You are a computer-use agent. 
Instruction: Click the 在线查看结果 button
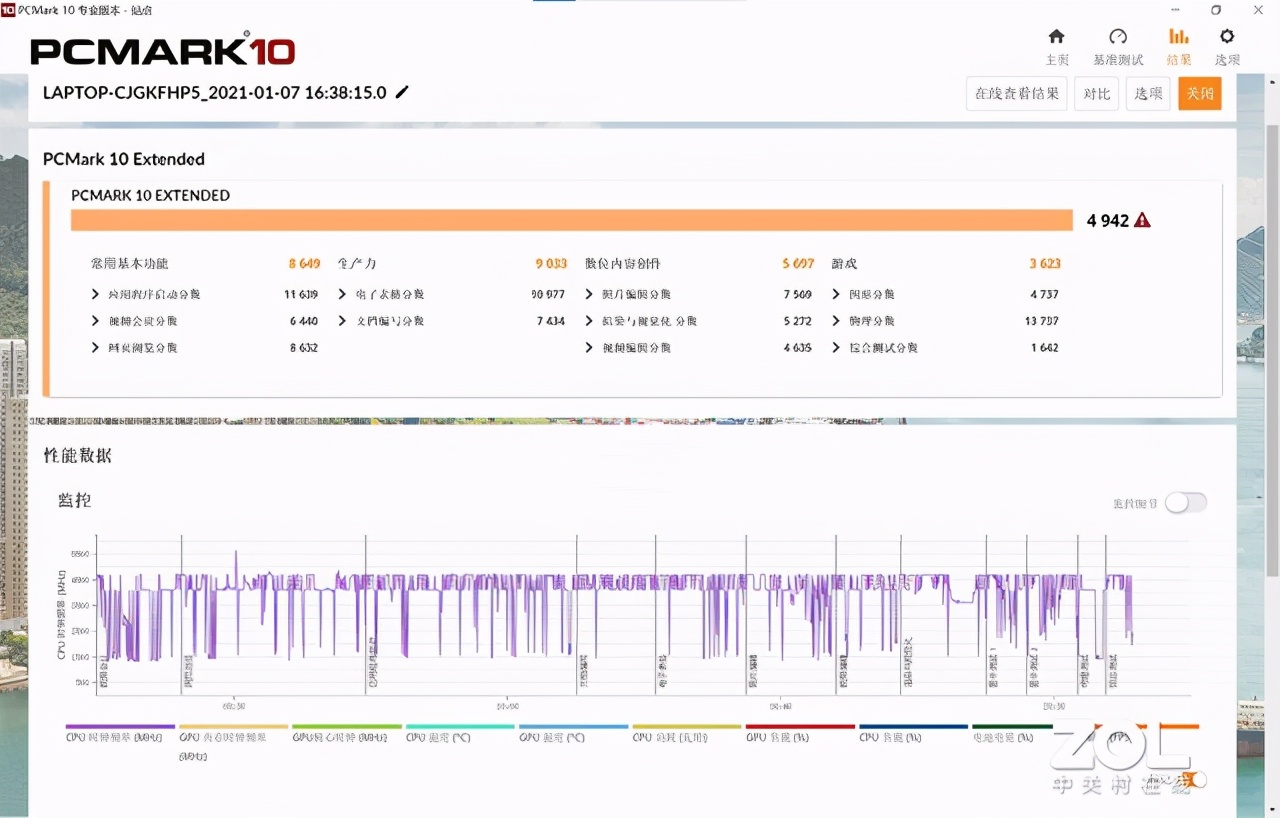[1017, 94]
